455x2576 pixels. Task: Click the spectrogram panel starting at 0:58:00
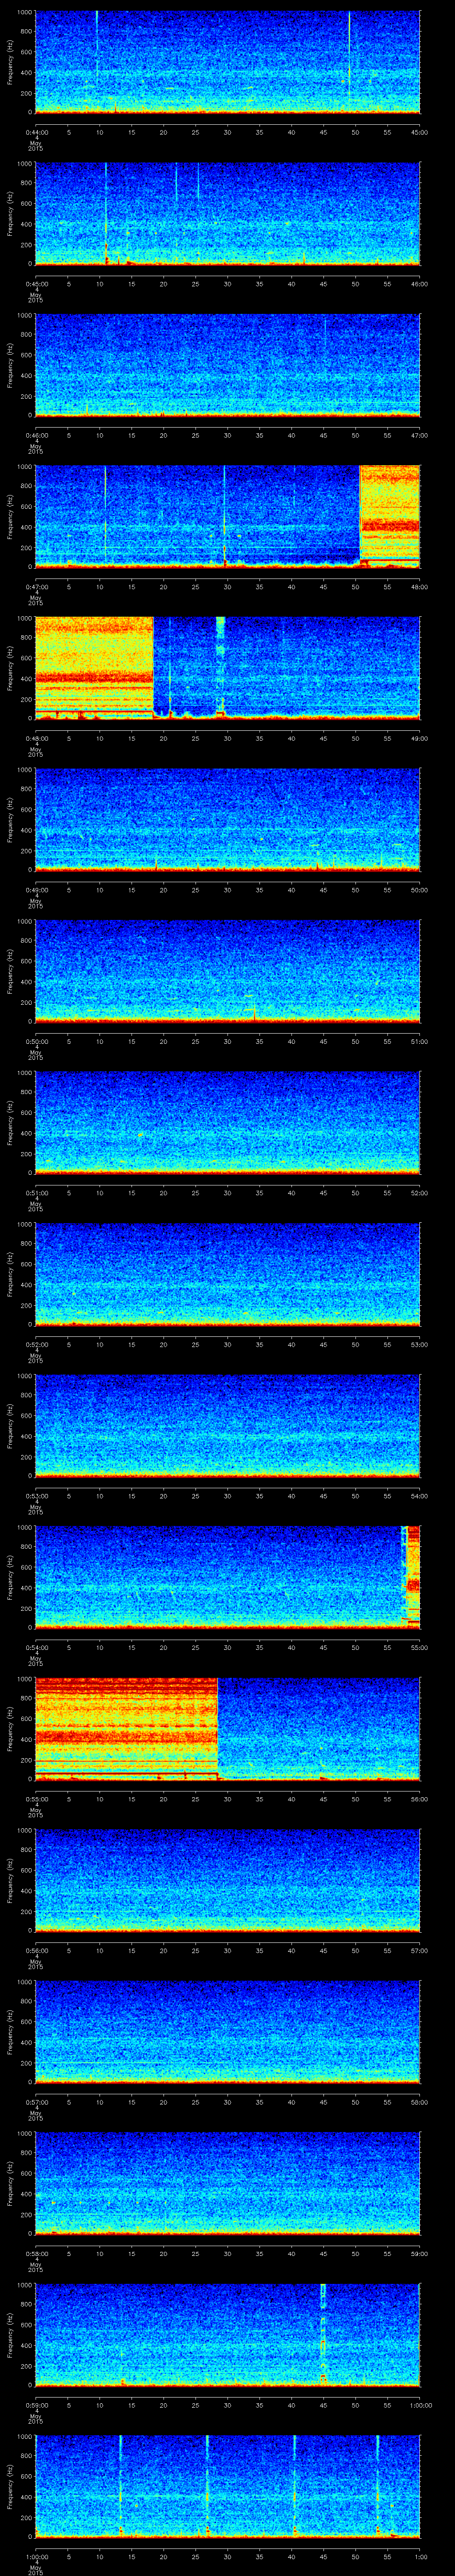(x=228, y=2183)
